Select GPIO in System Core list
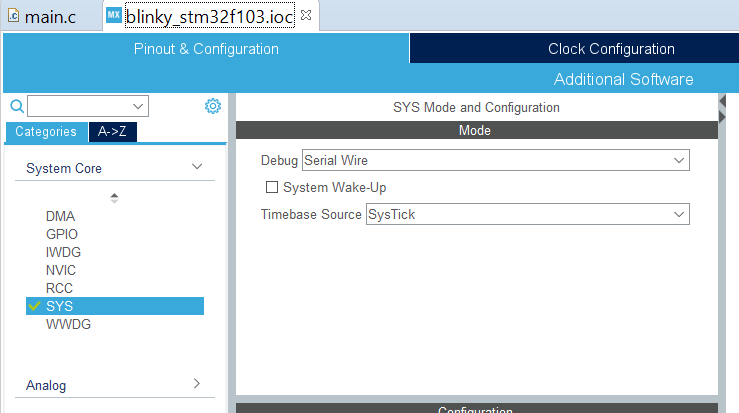This screenshot has width=739, height=413. click(60, 234)
